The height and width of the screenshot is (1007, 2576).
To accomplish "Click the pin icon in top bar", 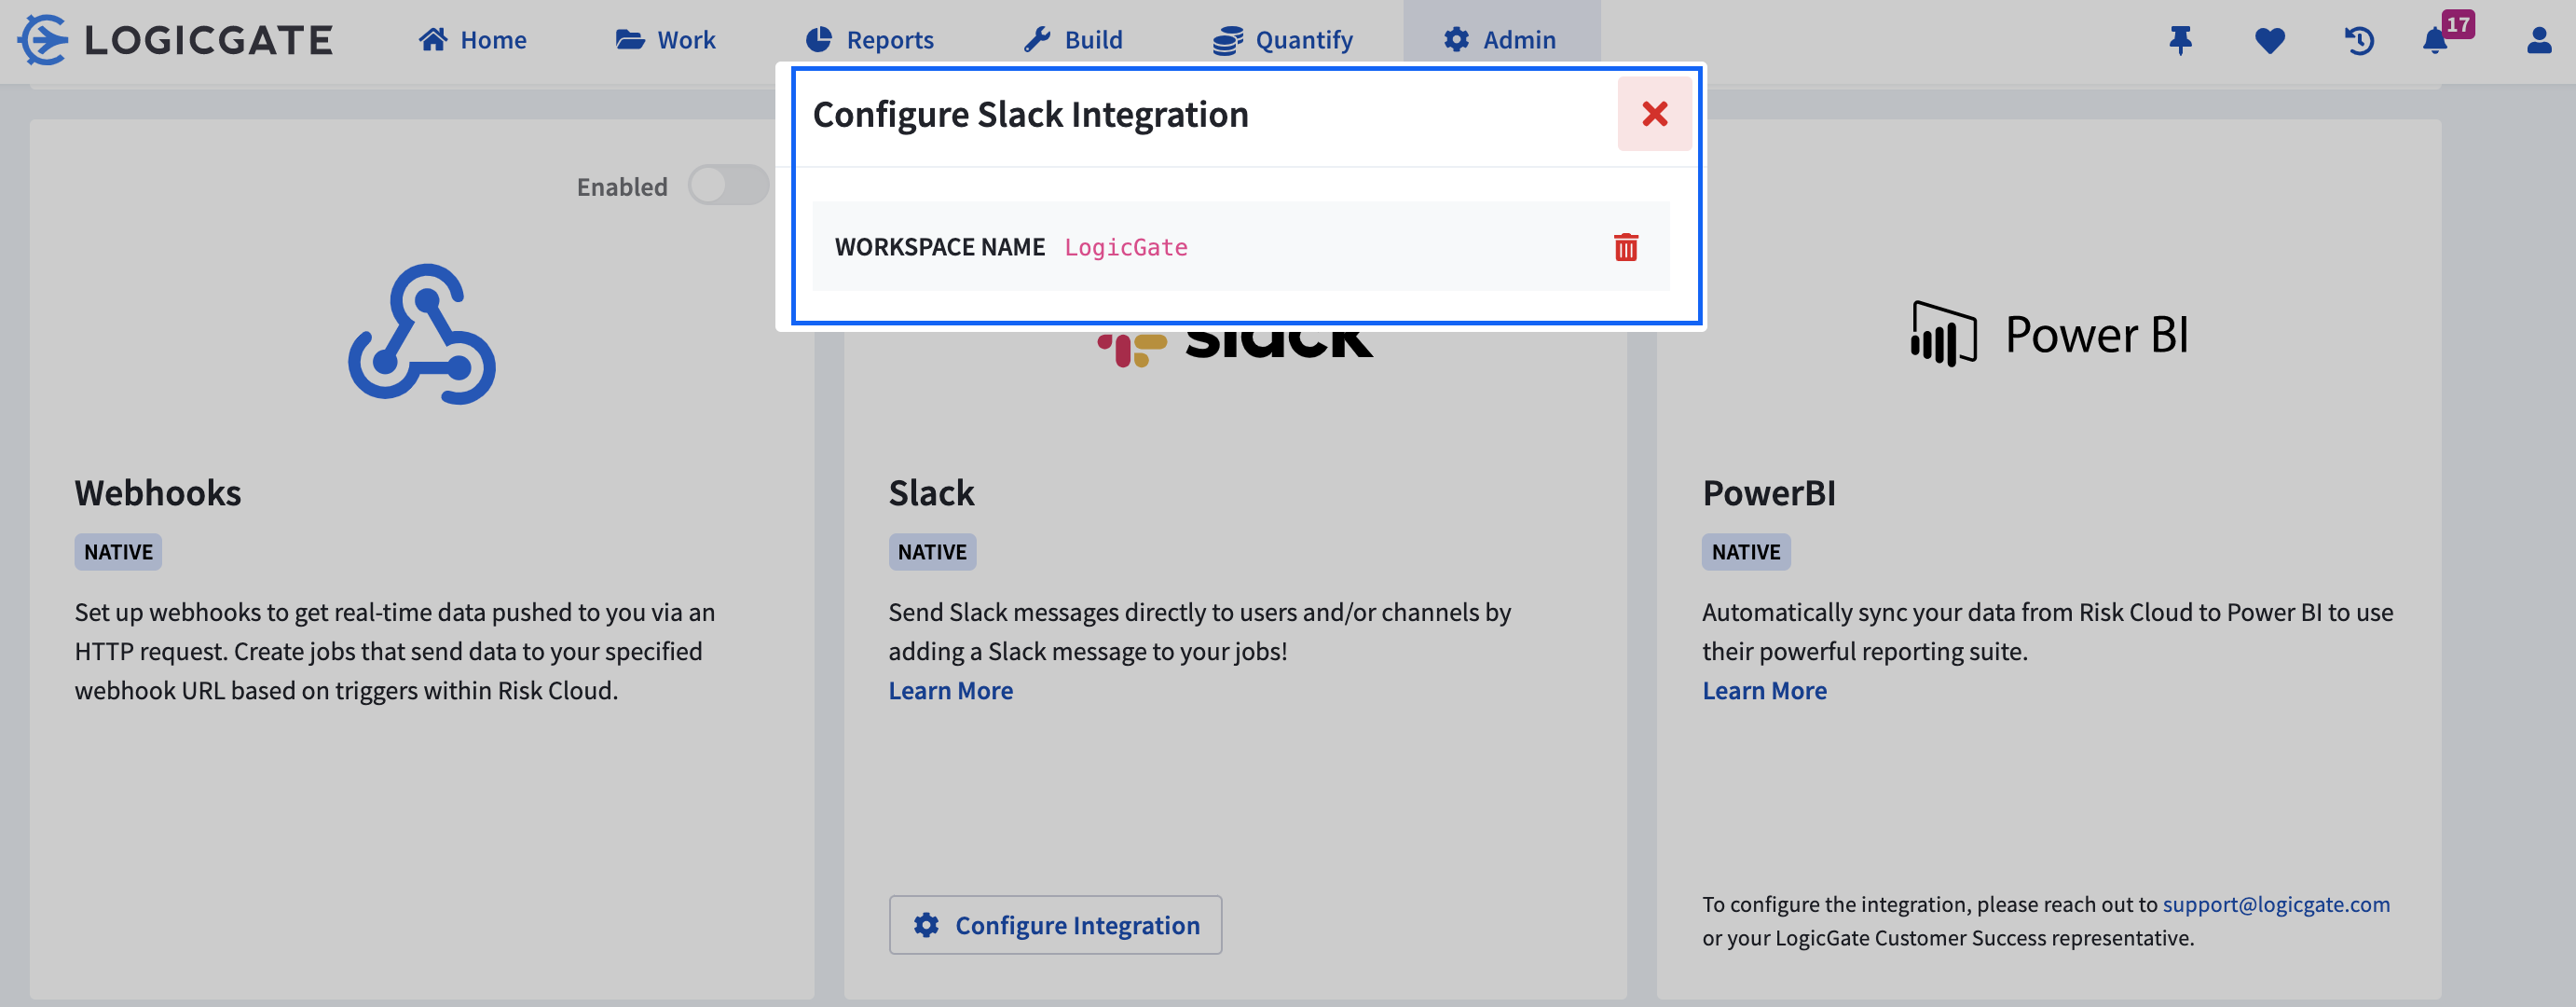I will click(x=2180, y=40).
